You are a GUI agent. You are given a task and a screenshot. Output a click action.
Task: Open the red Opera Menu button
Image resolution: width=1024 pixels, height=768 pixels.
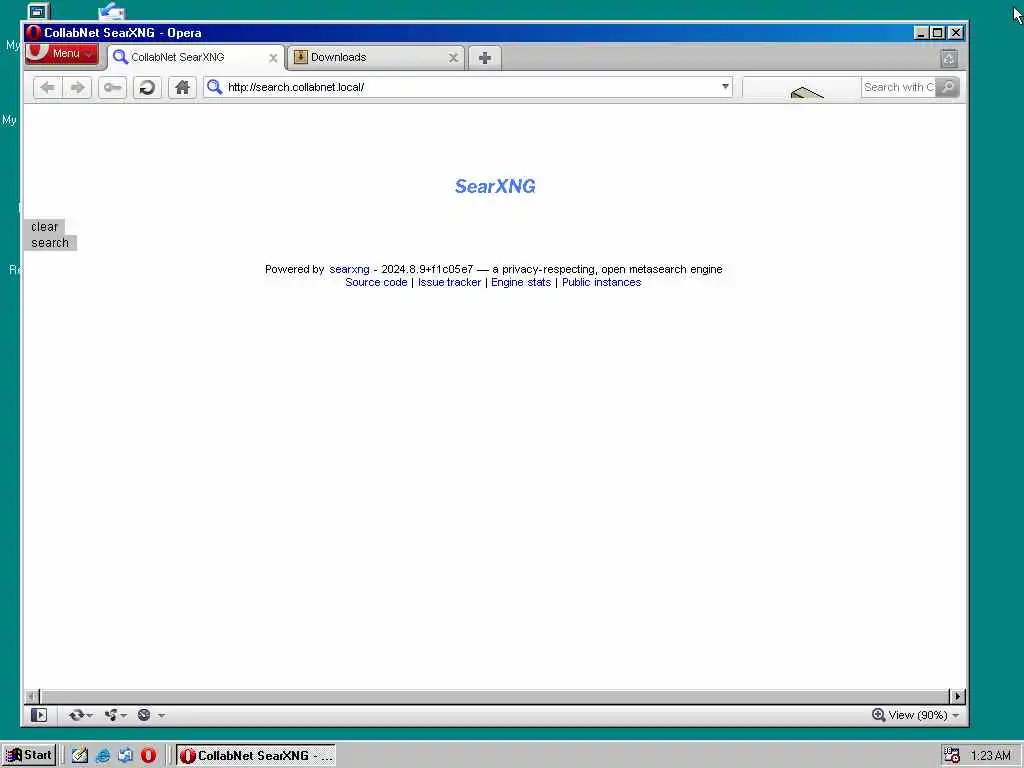coord(62,54)
